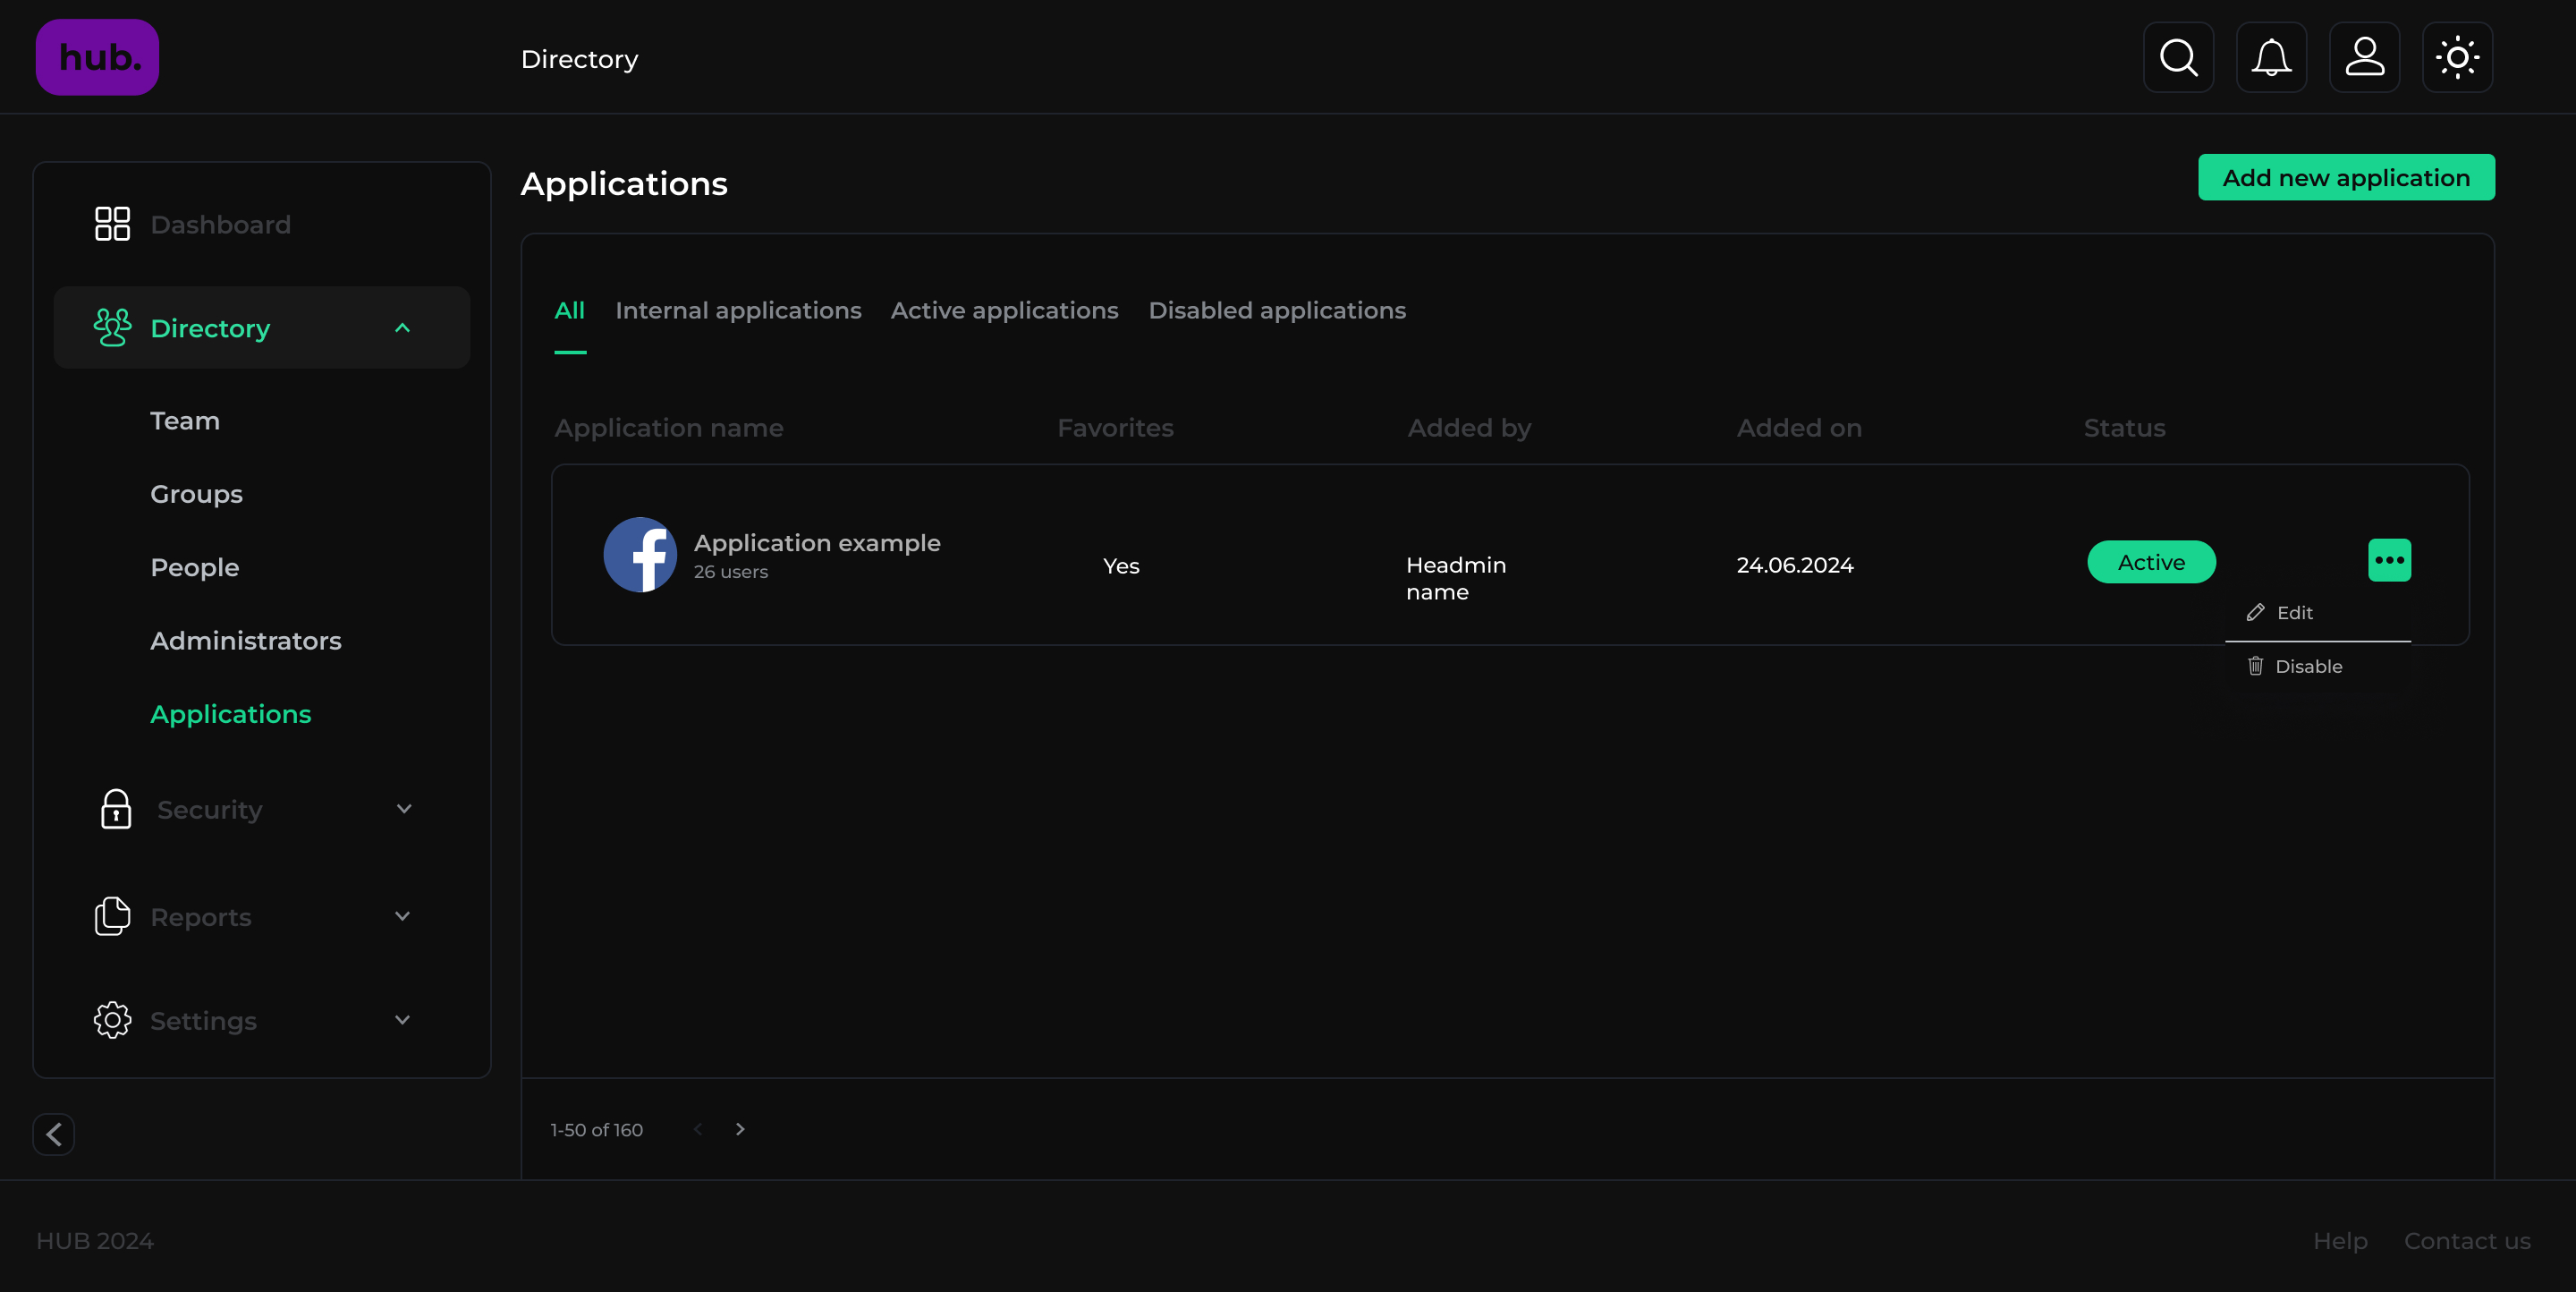
Task: Click the Directory sidebar label
Action: [210, 328]
